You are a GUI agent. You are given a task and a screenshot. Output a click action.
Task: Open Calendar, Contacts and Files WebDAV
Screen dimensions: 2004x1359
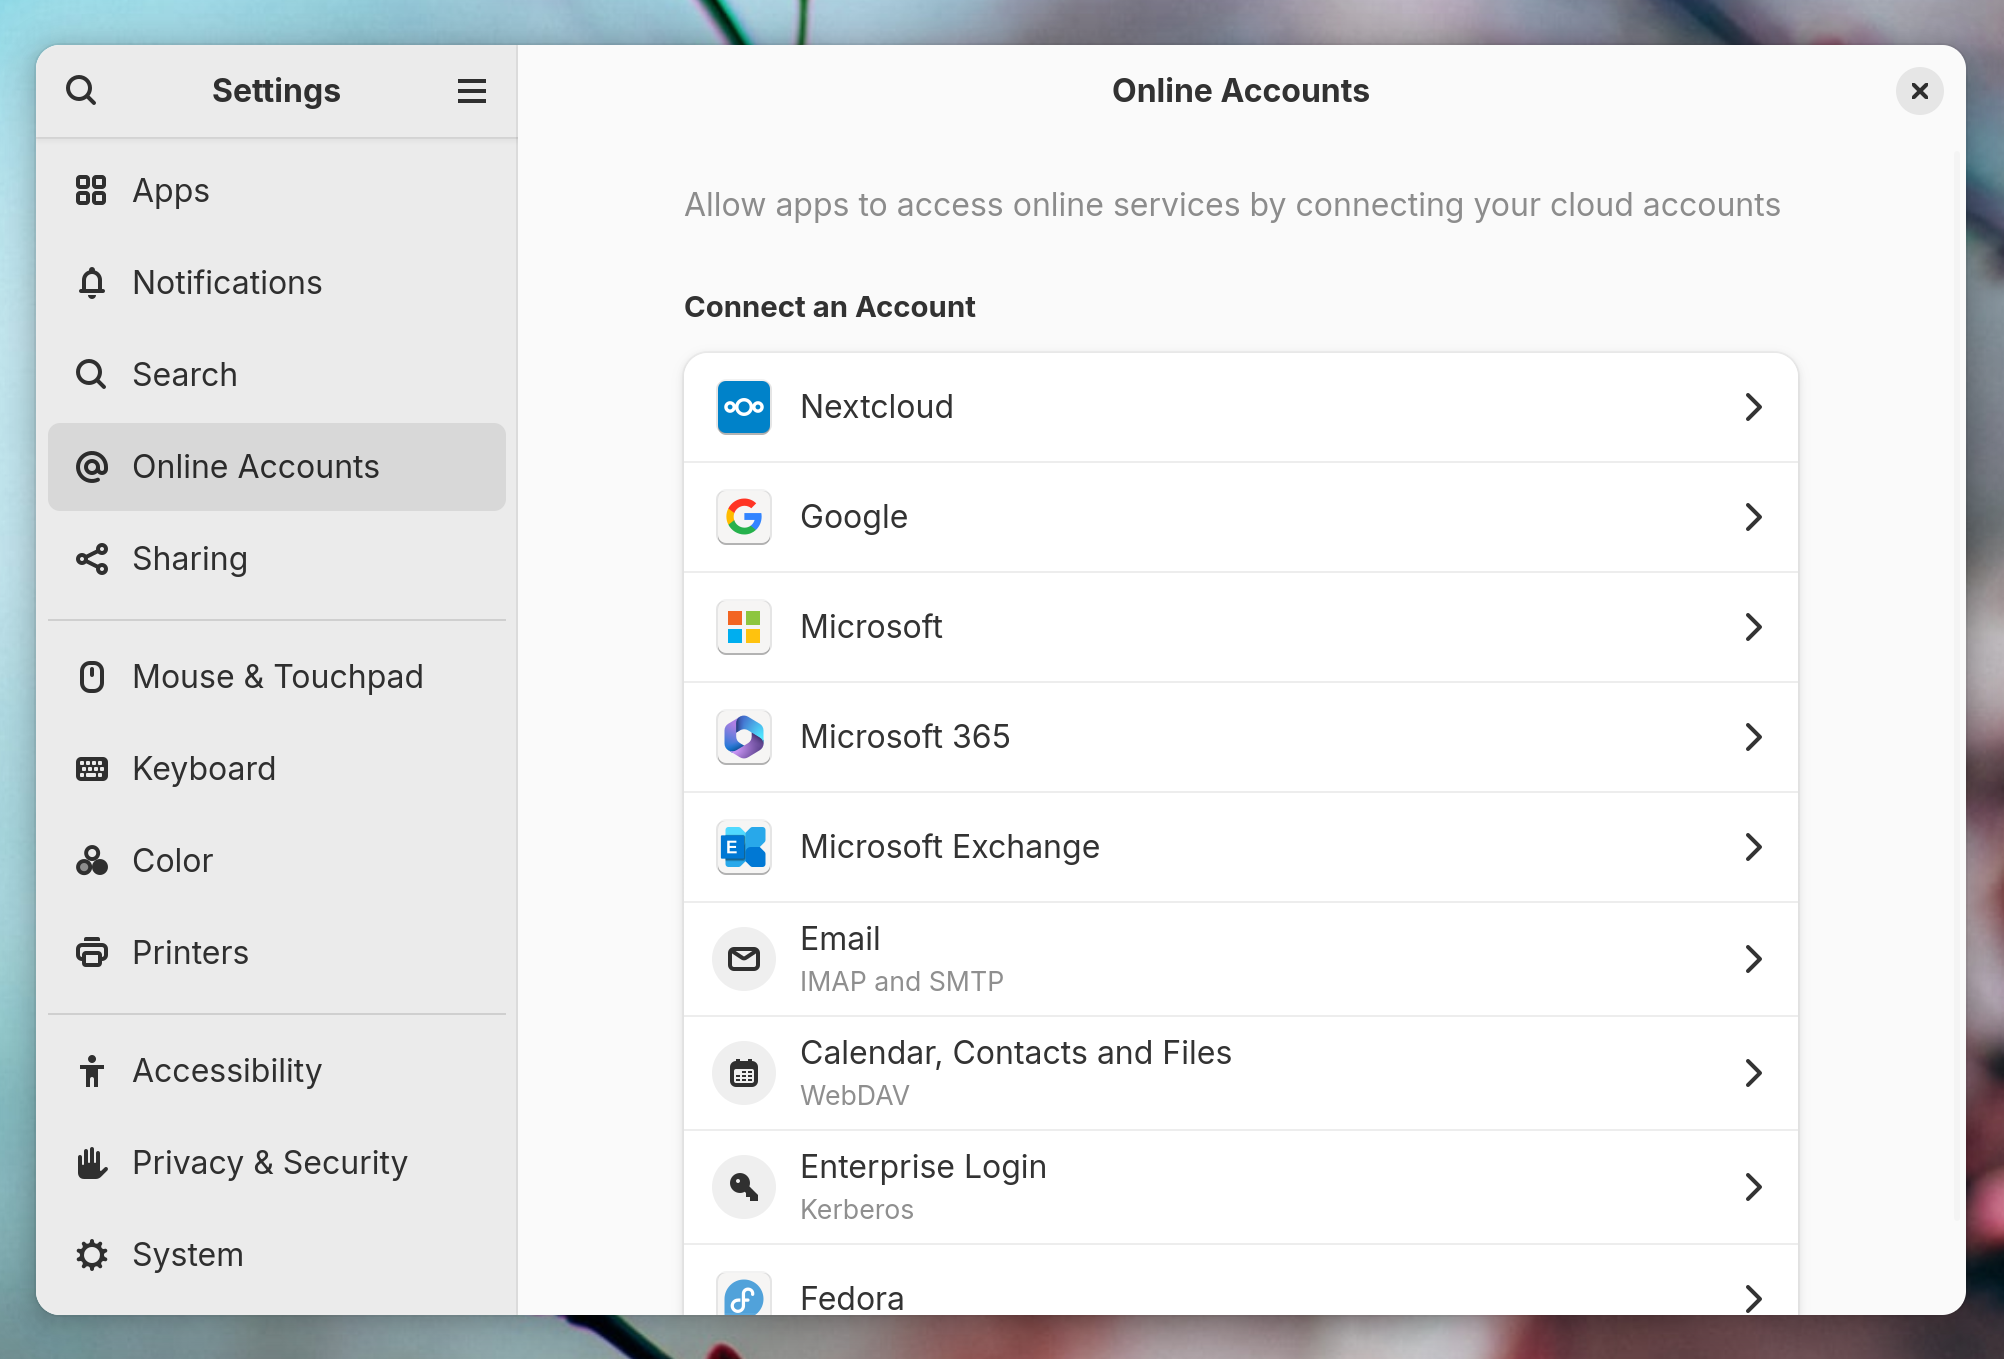(x=1239, y=1072)
